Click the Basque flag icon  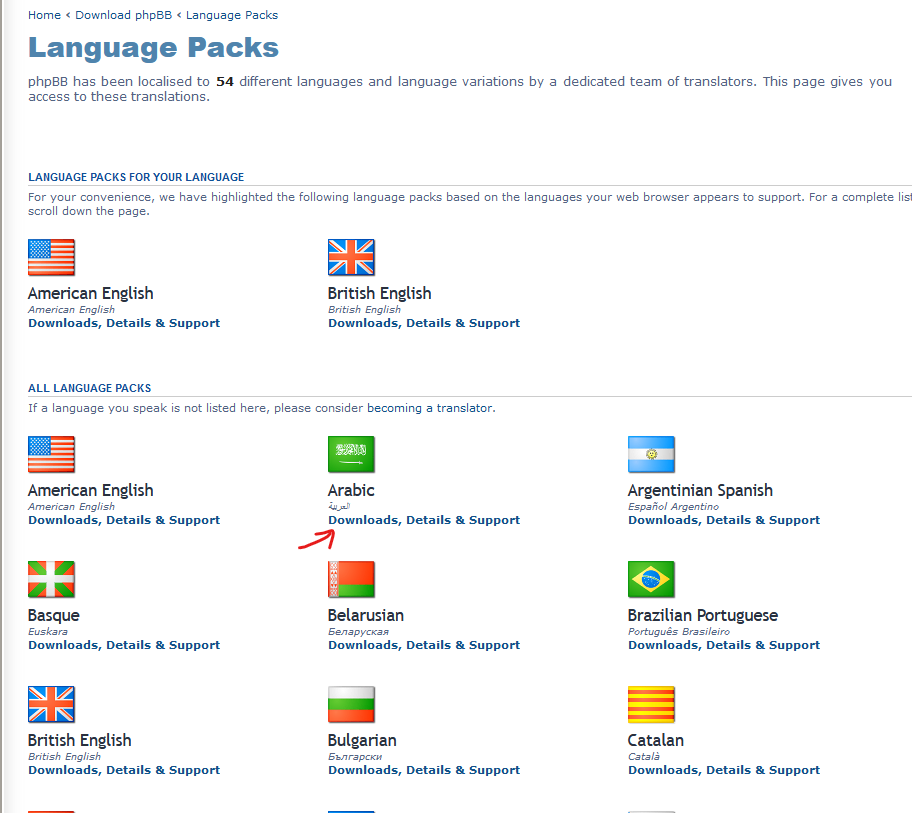pyautogui.click(x=51, y=579)
